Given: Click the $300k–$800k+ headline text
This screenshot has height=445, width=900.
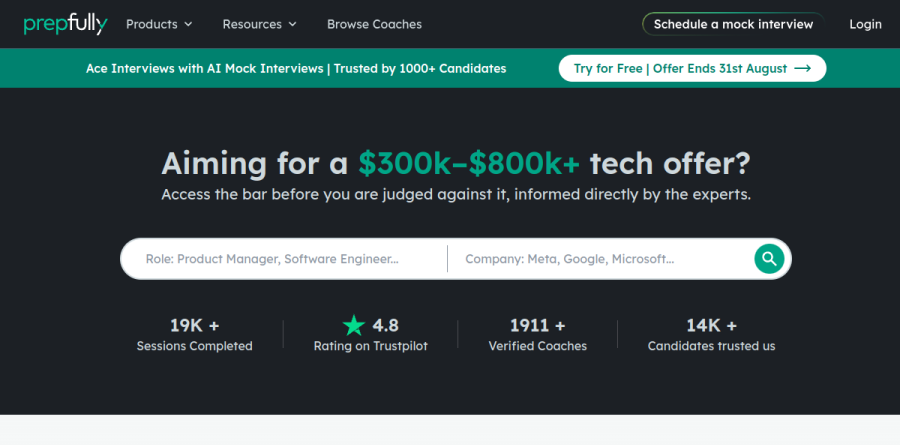Looking at the screenshot, I should pyautogui.click(x=469, y=164).
